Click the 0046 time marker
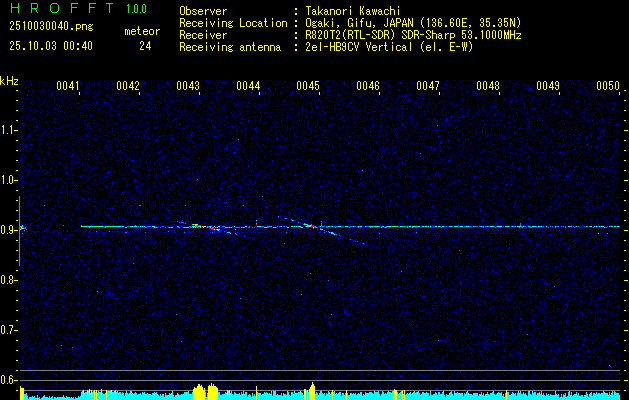629x400 pixels. point(368,86)
